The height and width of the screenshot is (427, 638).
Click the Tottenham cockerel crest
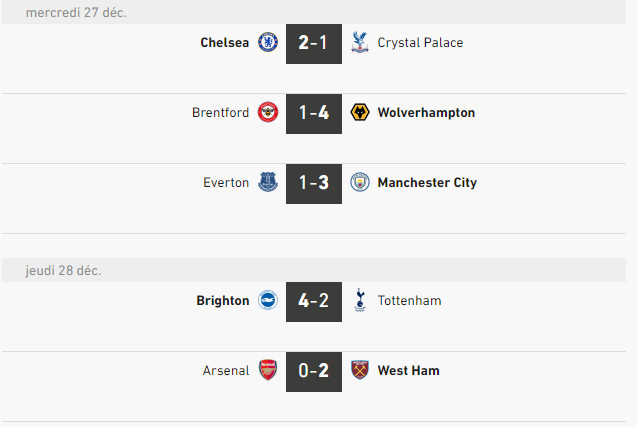pyautogui.click(x=359, y=301)
